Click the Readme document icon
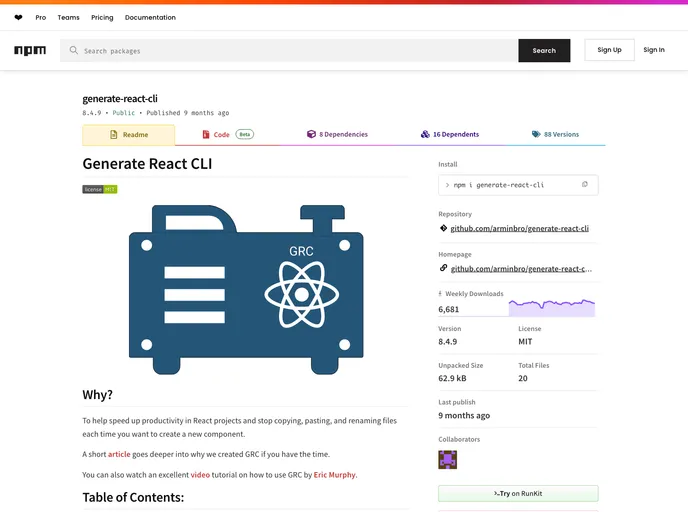 114,134
